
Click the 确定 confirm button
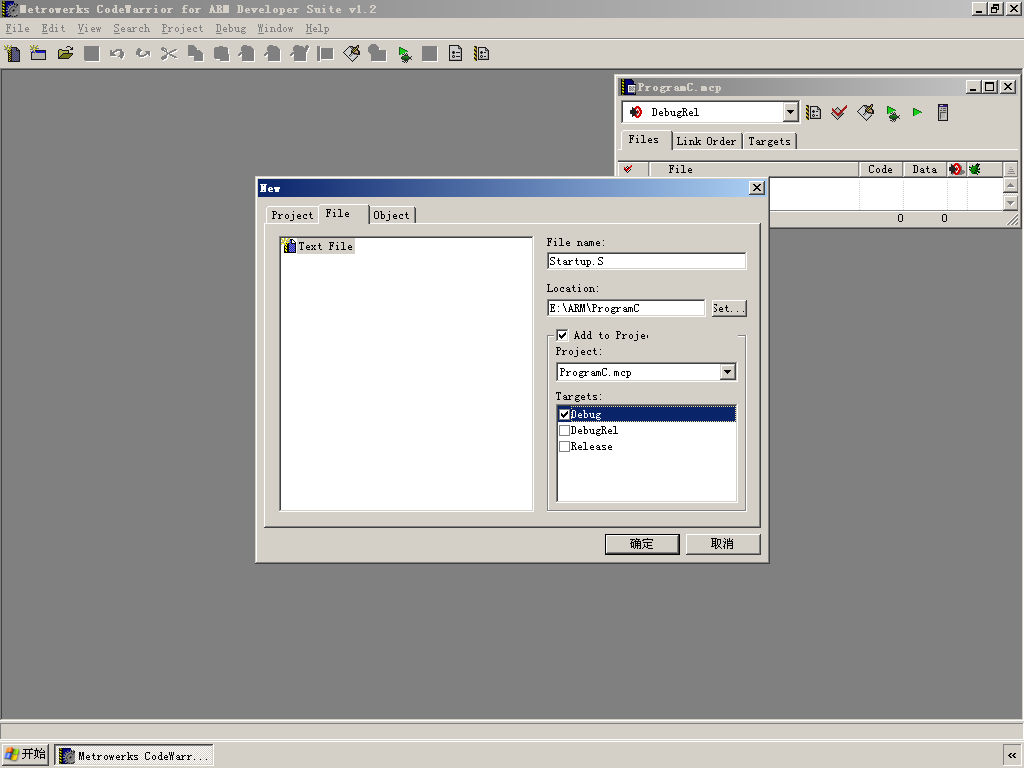tap(642, 544)
